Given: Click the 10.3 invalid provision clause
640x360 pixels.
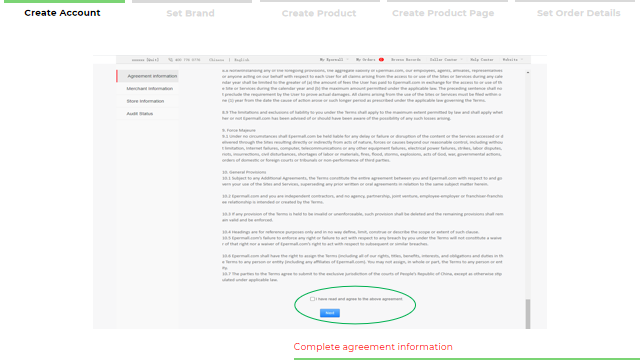Looking at the screenshot, I should tap(362, 217).
